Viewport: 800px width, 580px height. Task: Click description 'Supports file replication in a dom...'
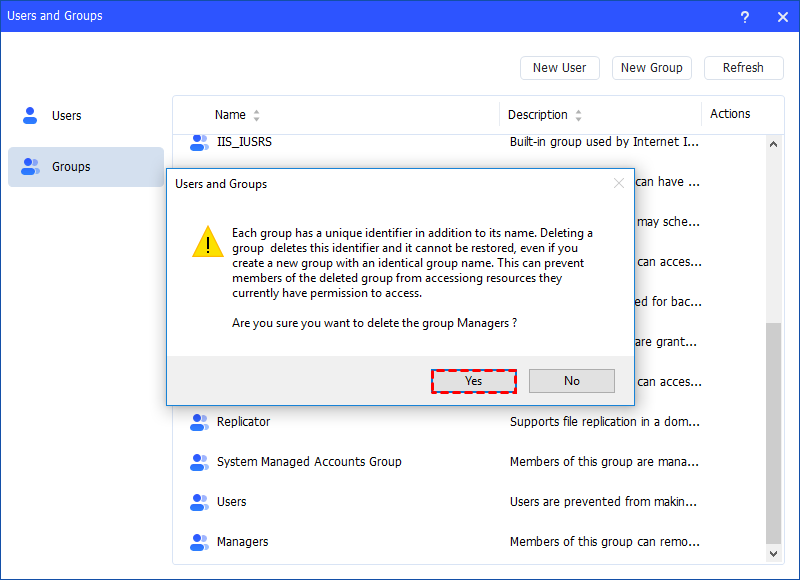[x=605, y=422]
